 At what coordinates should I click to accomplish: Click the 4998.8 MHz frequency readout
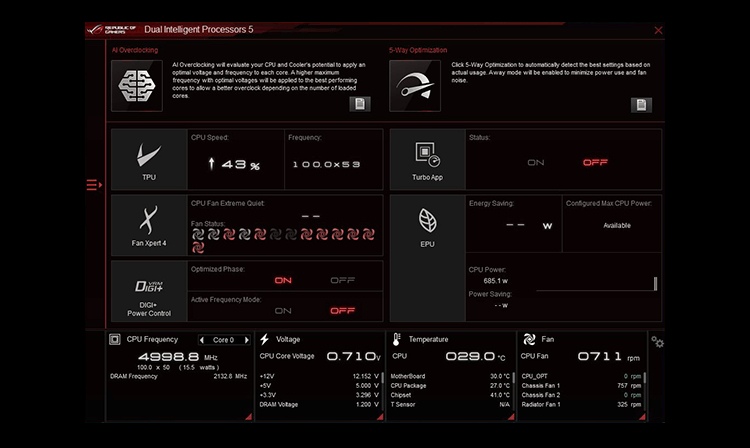(178, 357)
